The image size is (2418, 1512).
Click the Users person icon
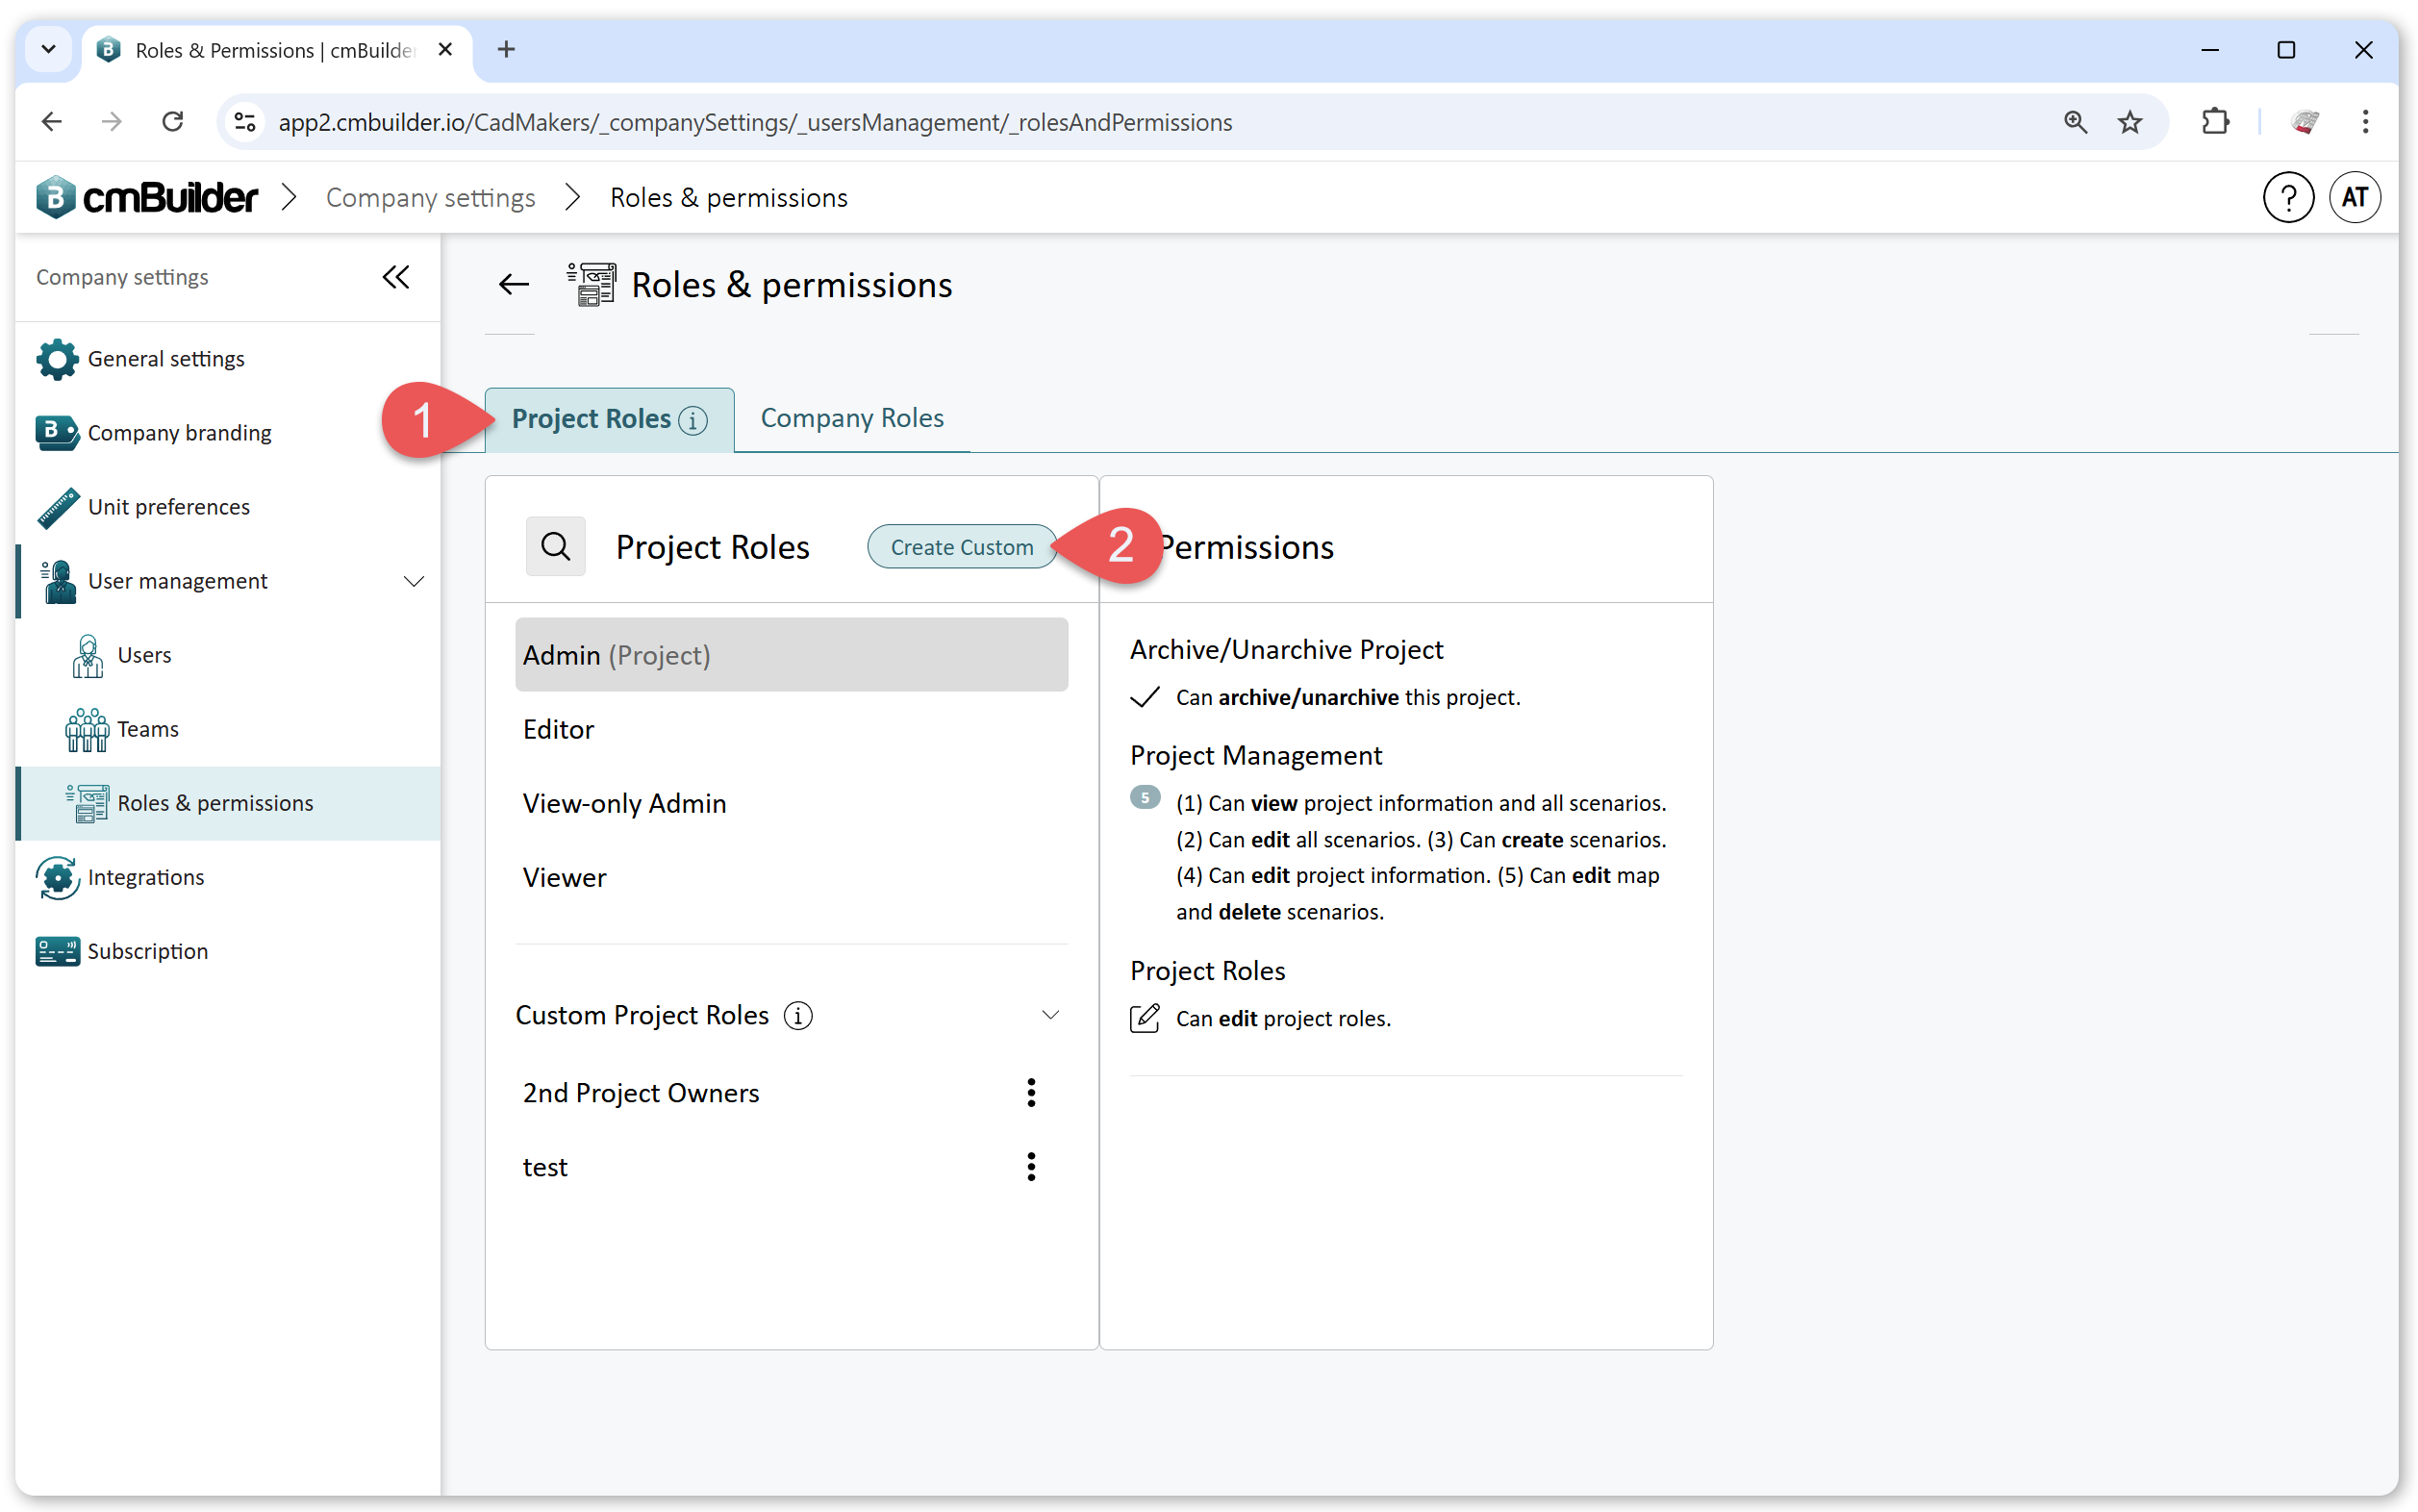coord(88,655)
